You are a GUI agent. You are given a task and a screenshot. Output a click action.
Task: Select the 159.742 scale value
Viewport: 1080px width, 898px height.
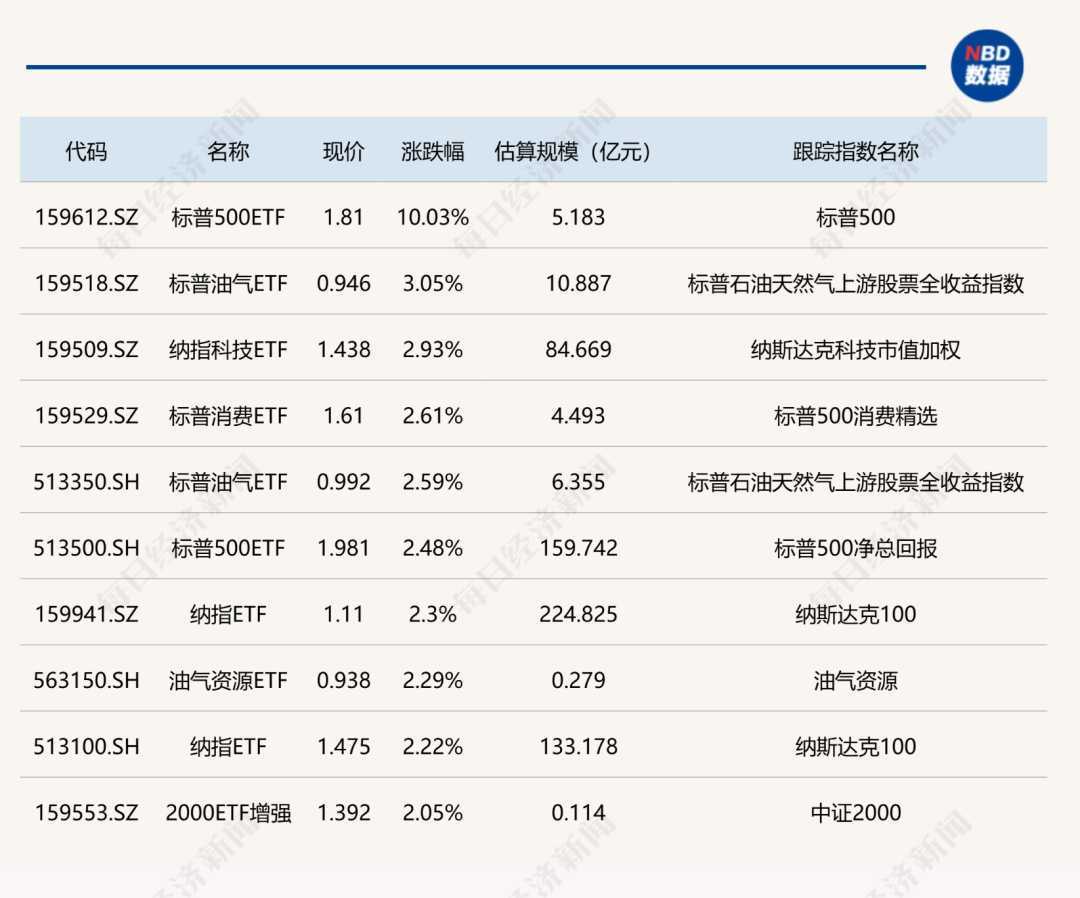tap(578, 548)
